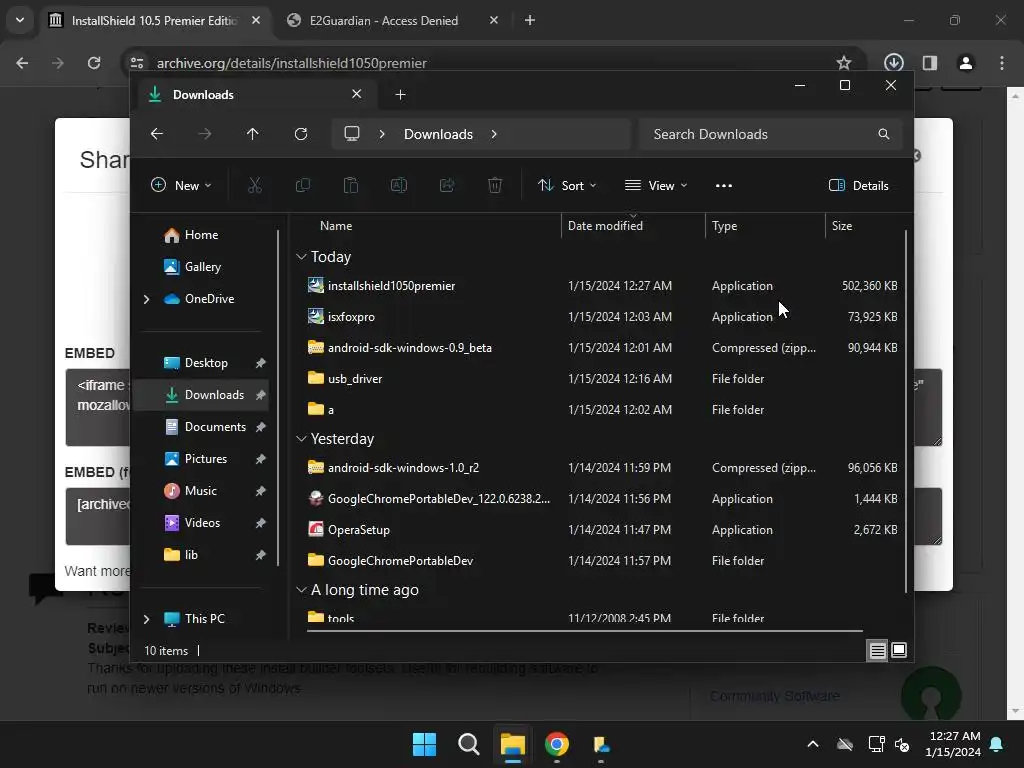Open Videos in the navigation pane
Image resolution: width=1024 pixels, height=768 pixels.
point(202,523)
